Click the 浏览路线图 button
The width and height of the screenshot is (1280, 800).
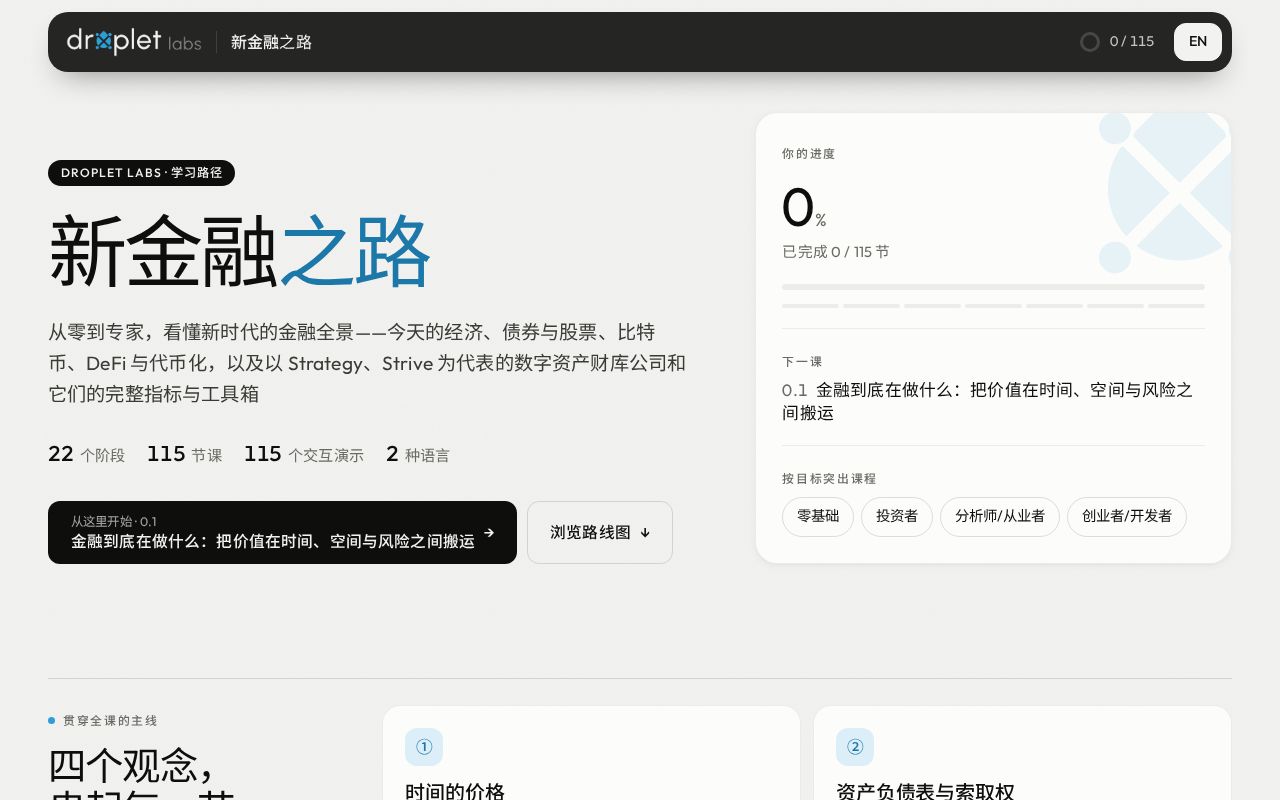(600, 533)
